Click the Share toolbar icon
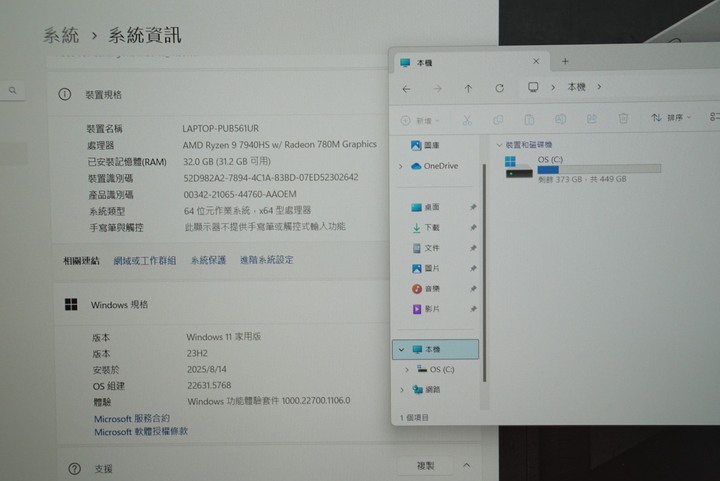 [591, 119]
